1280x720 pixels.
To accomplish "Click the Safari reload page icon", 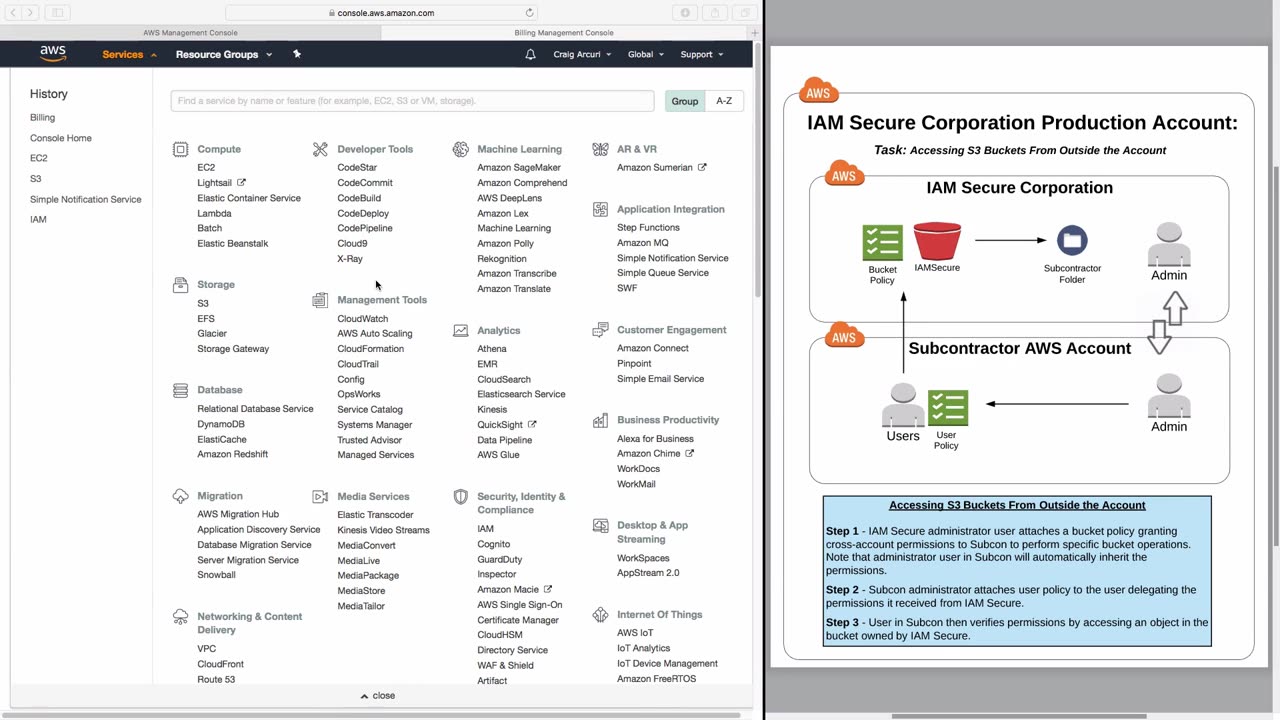I will 530,13.
